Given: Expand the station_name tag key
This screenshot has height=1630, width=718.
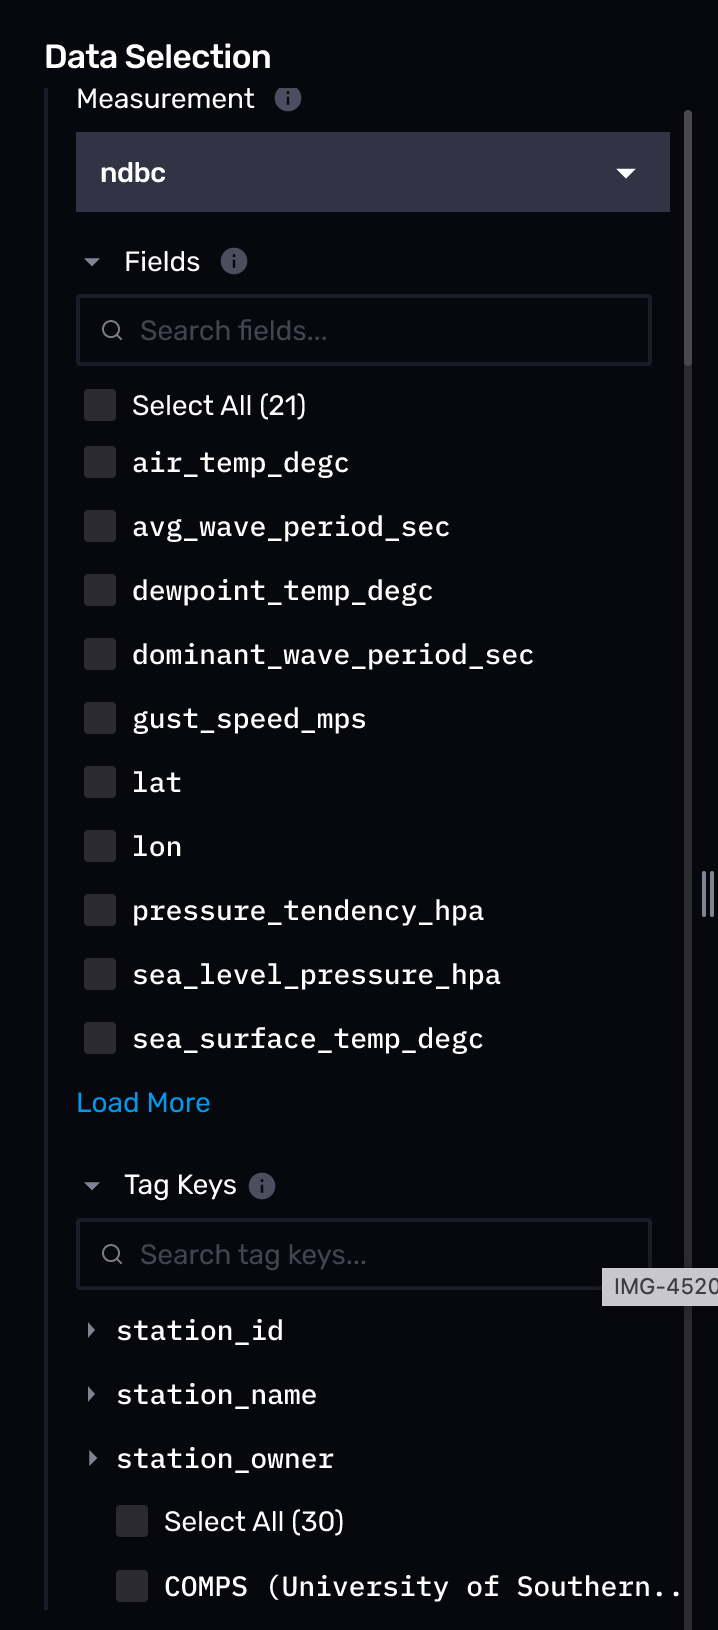Looking at the screenshot, I should pyautogui.click(x=92, y=1394).
